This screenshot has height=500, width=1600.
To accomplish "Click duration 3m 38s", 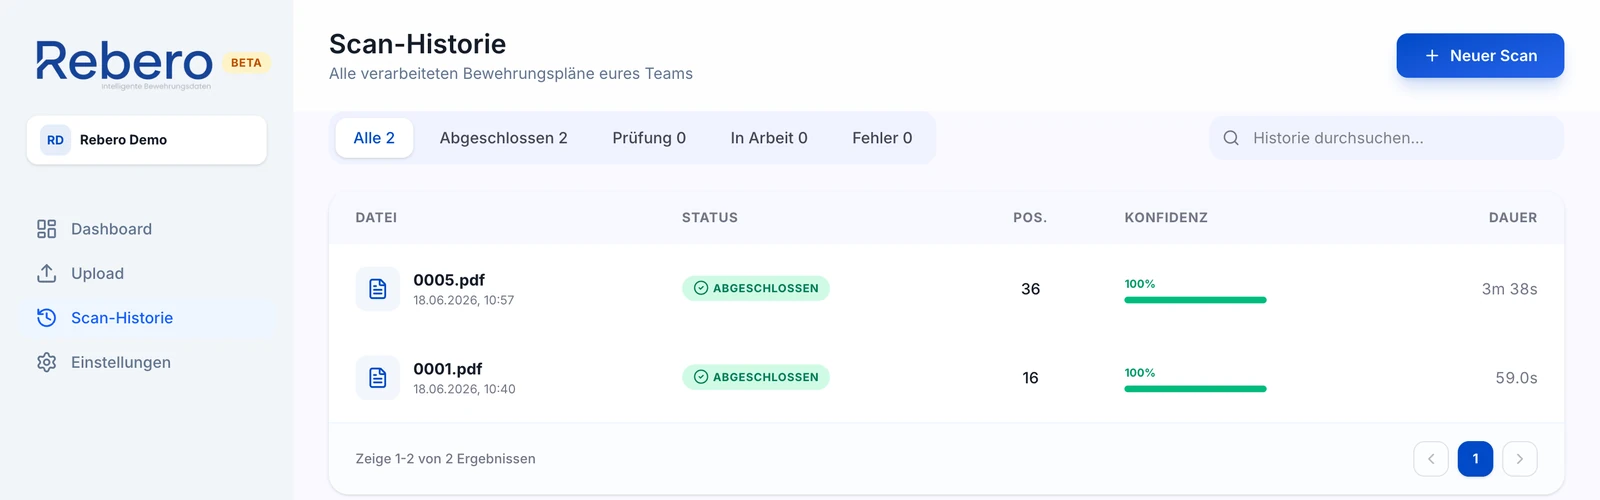I will tap(1509, 289).
